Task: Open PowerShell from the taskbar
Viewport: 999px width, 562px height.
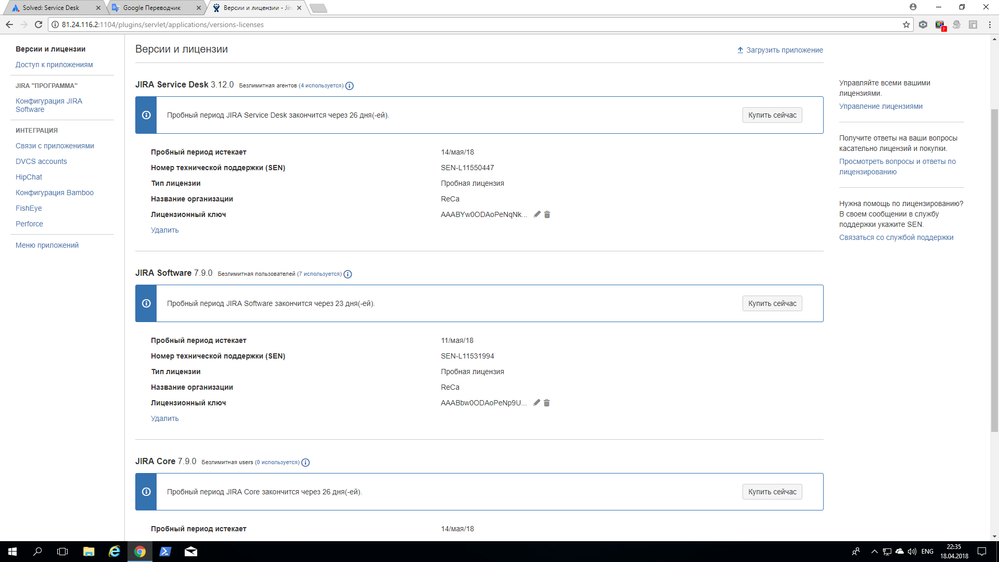Action: (x=165, y=552)
